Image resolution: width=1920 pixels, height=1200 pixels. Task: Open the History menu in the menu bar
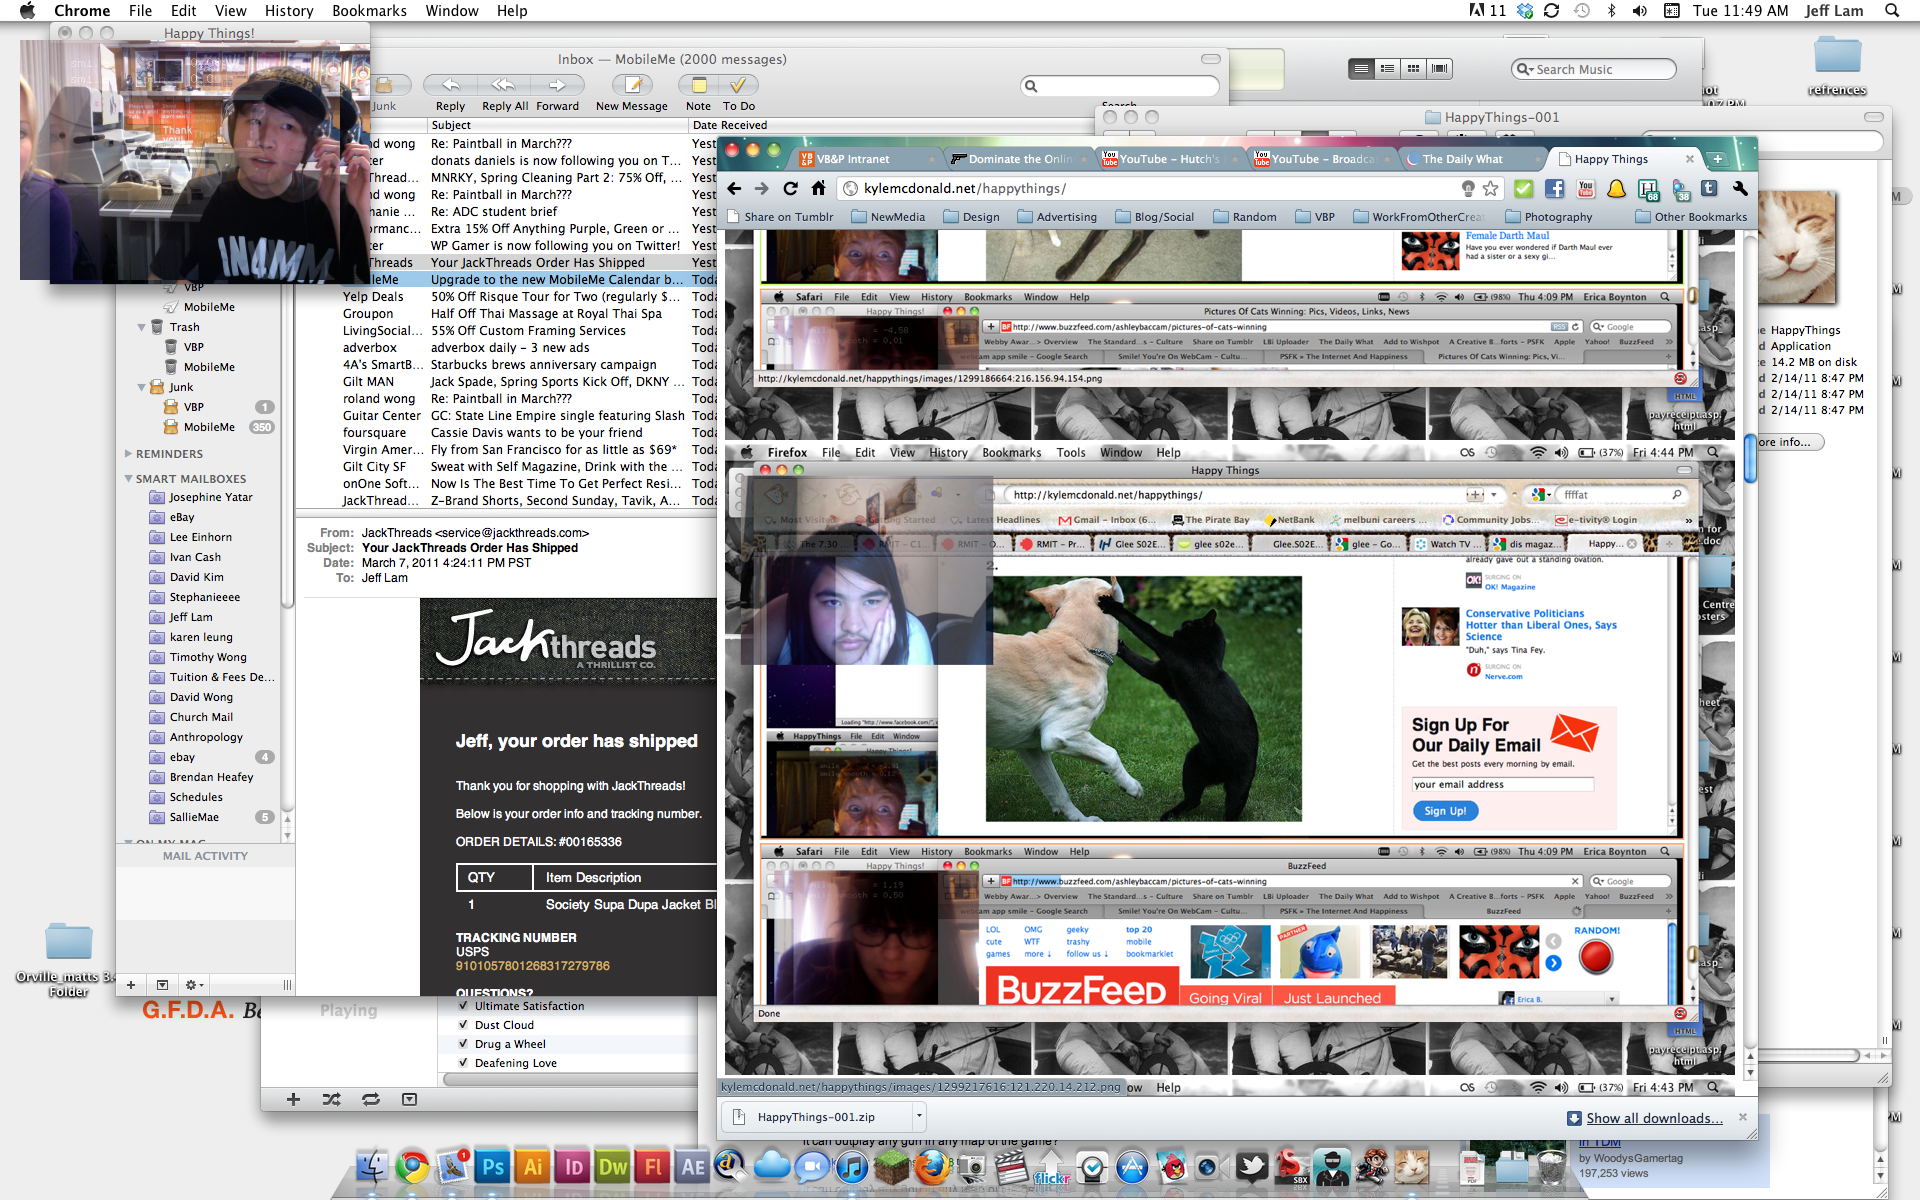tap(289, 11)
